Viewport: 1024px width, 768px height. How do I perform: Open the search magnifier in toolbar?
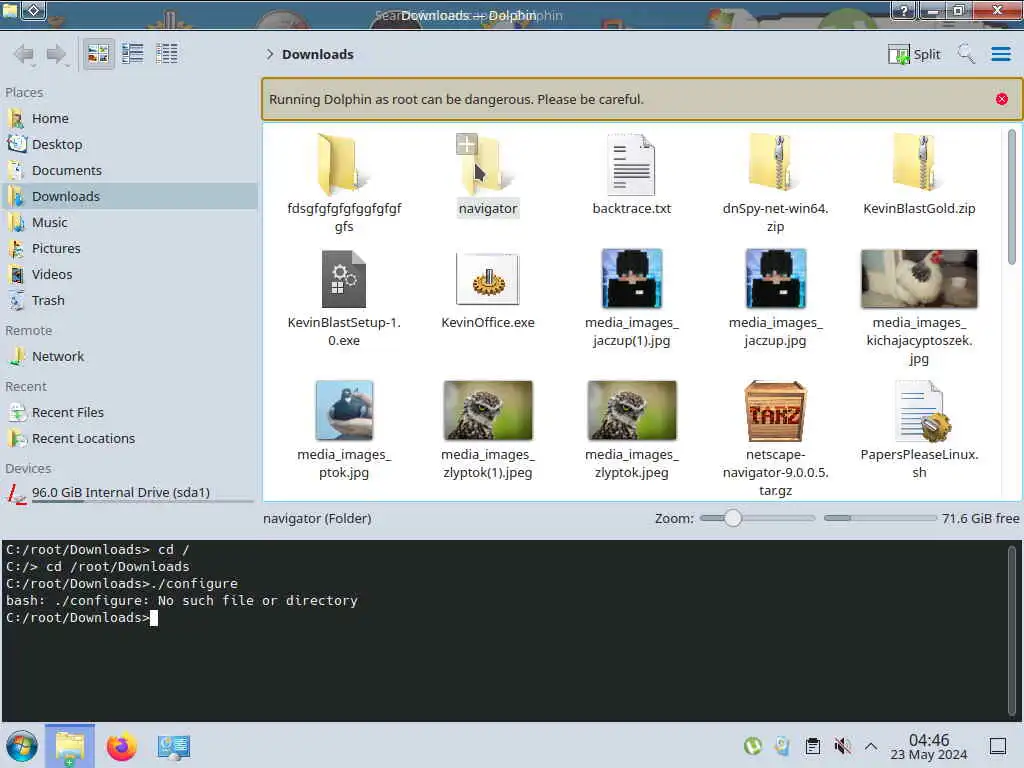(966, 54)
